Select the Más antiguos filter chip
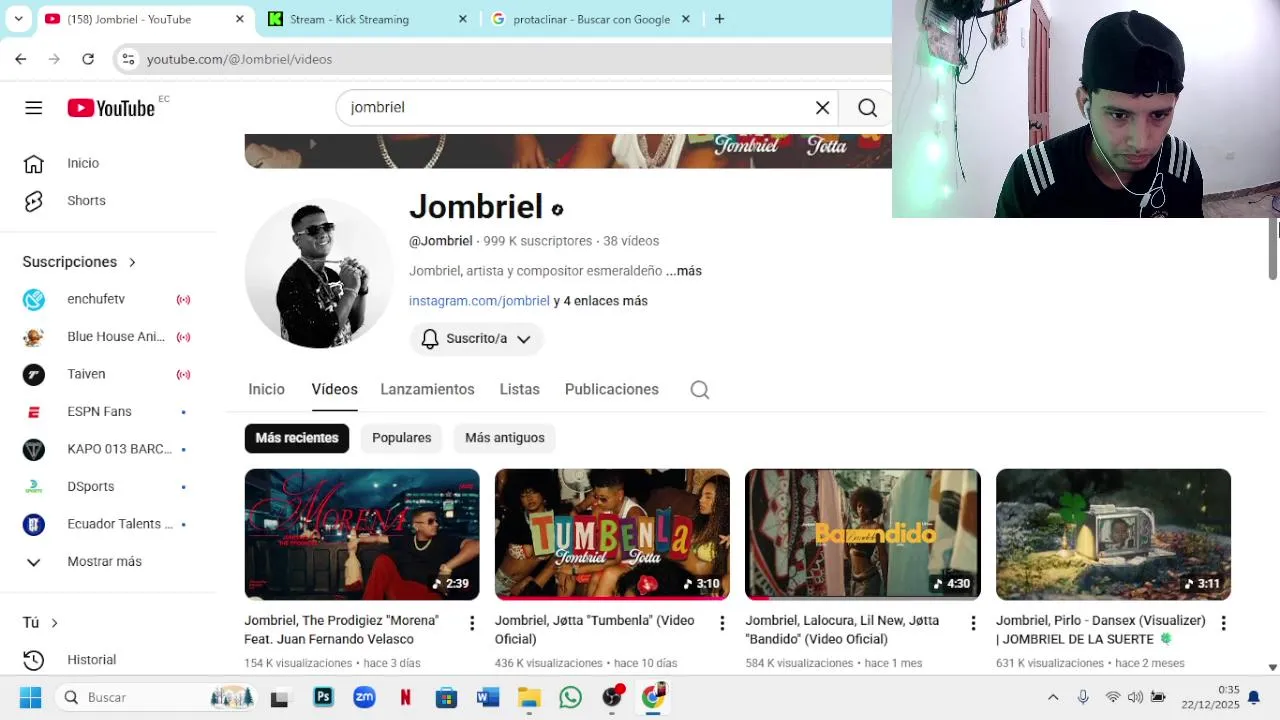 (x=505, y=438)
